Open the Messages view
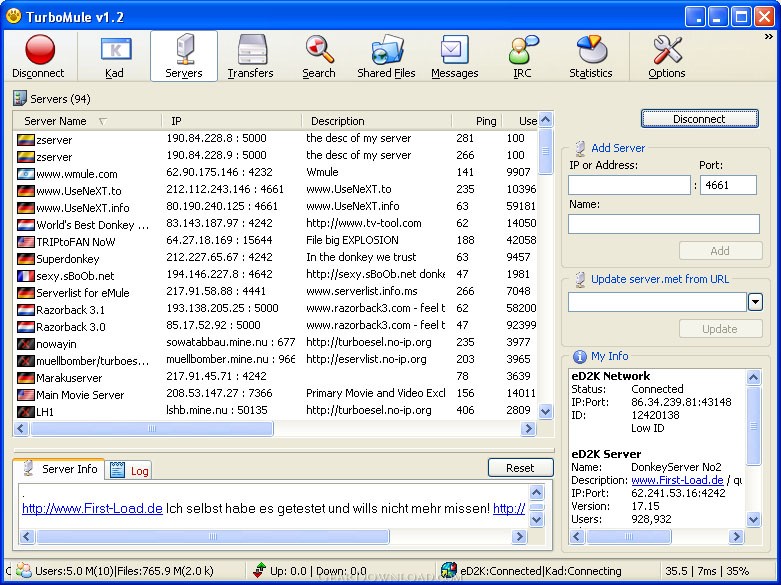The image size is (781, 585). 454,56
